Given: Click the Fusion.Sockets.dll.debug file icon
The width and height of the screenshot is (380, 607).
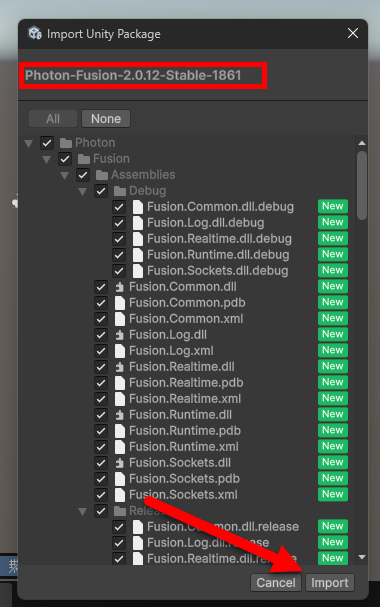Looking at the screenshot, I should [138, 271].
